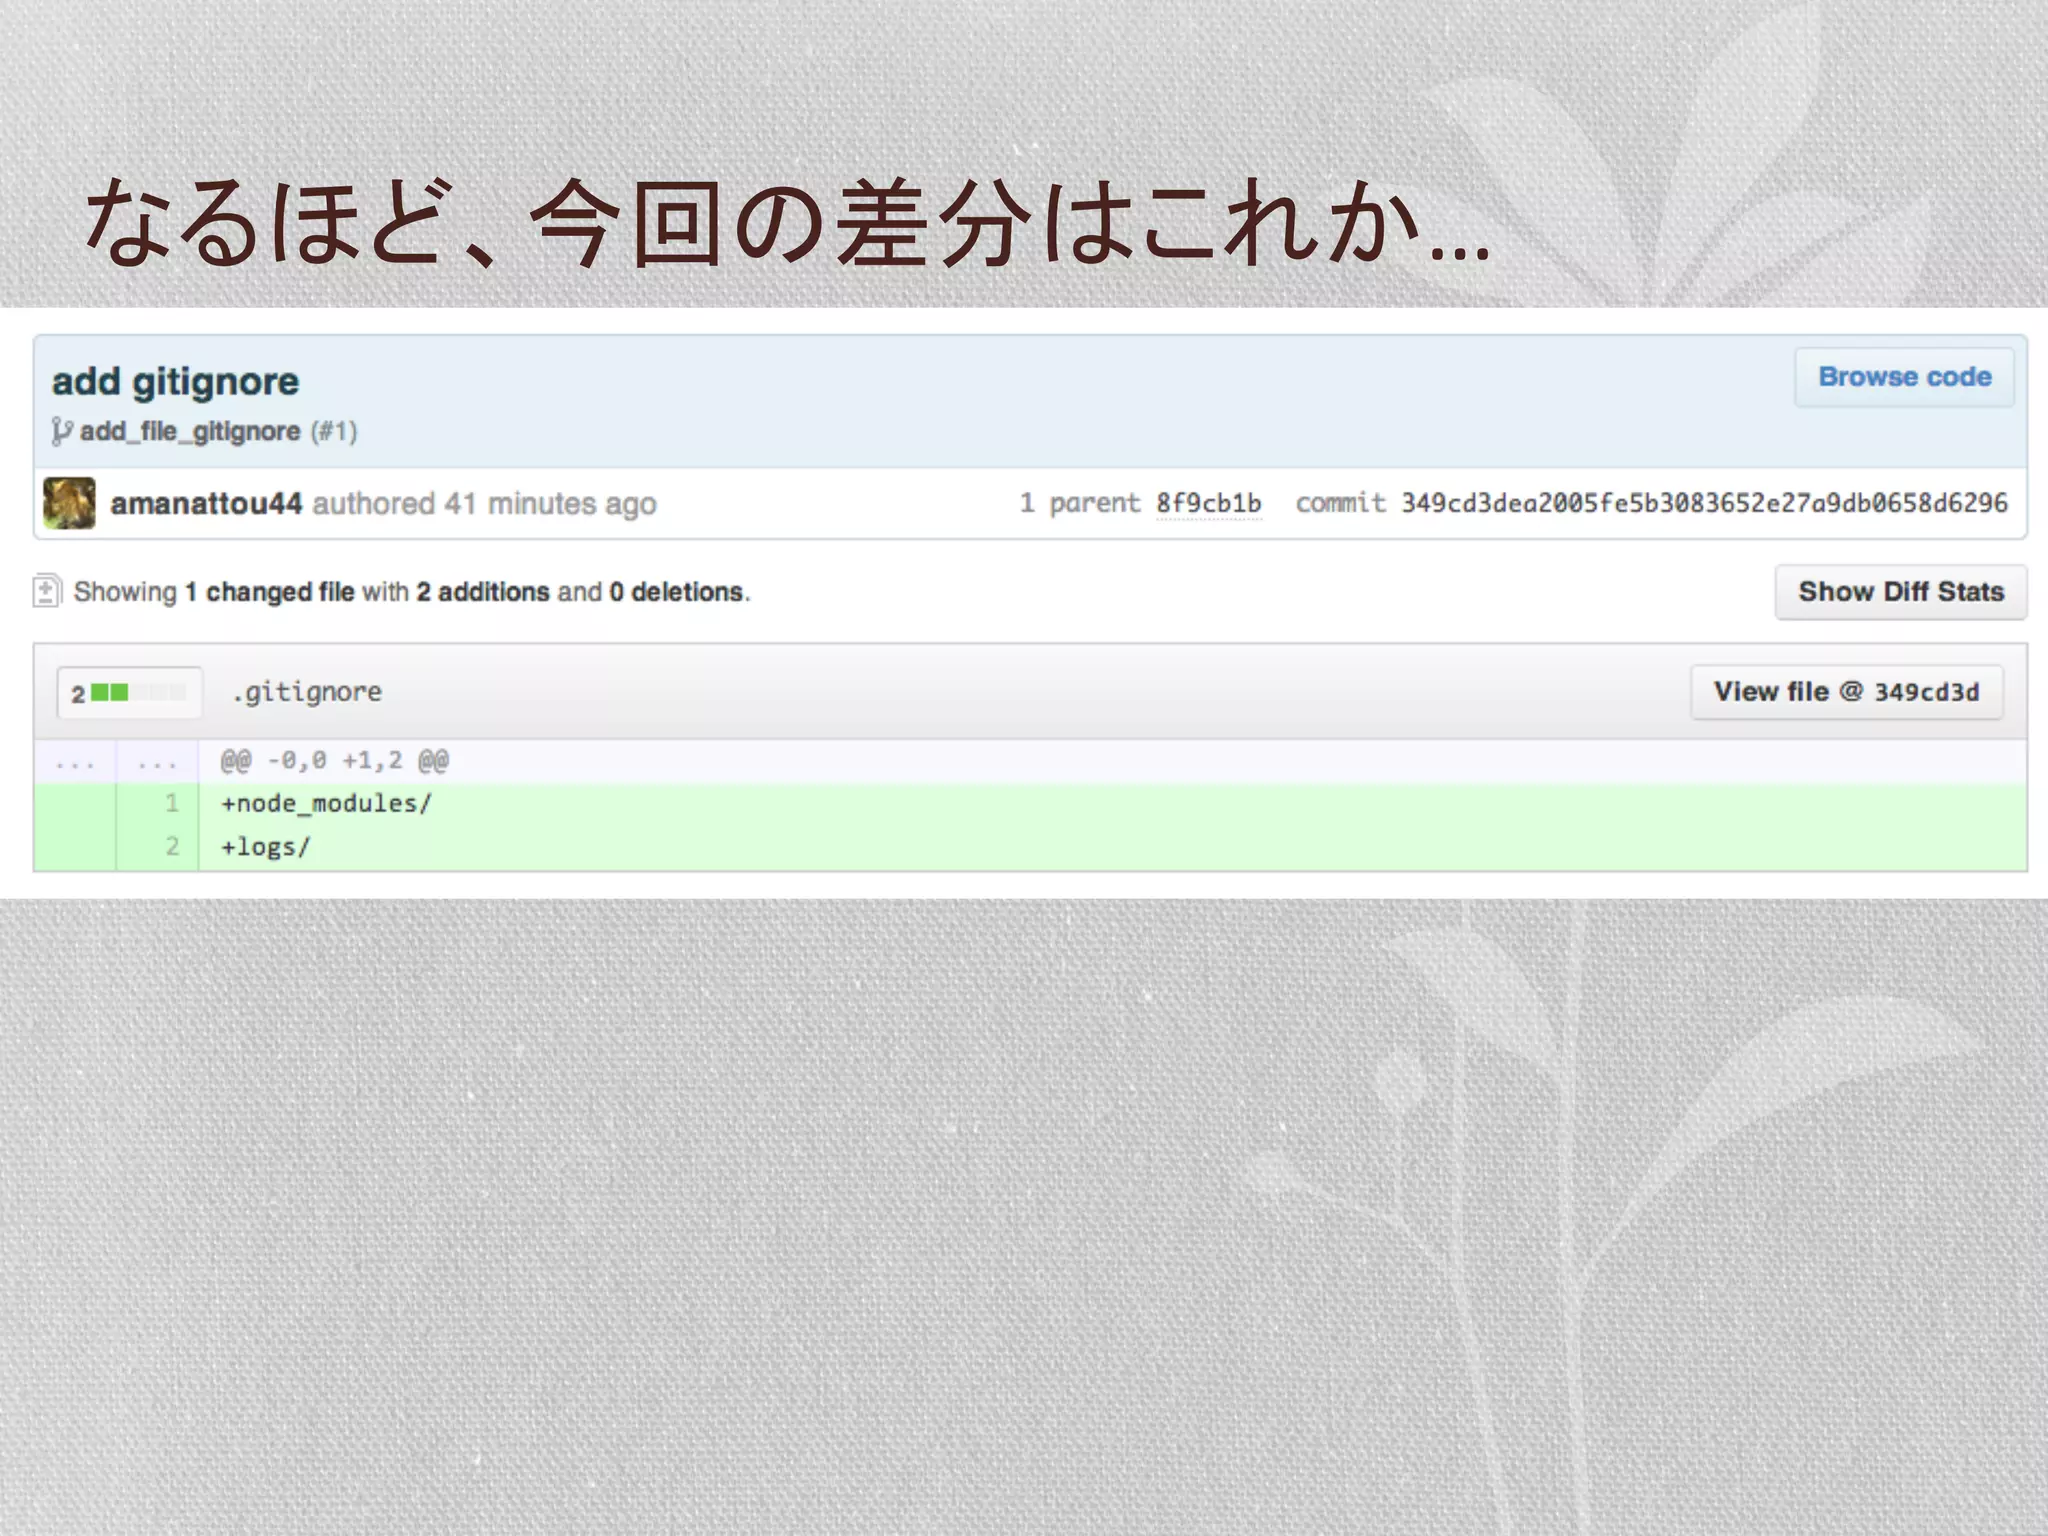Click the Show Diff Stats button
Screen dimensions: 2048x1536
(1901, 592)
